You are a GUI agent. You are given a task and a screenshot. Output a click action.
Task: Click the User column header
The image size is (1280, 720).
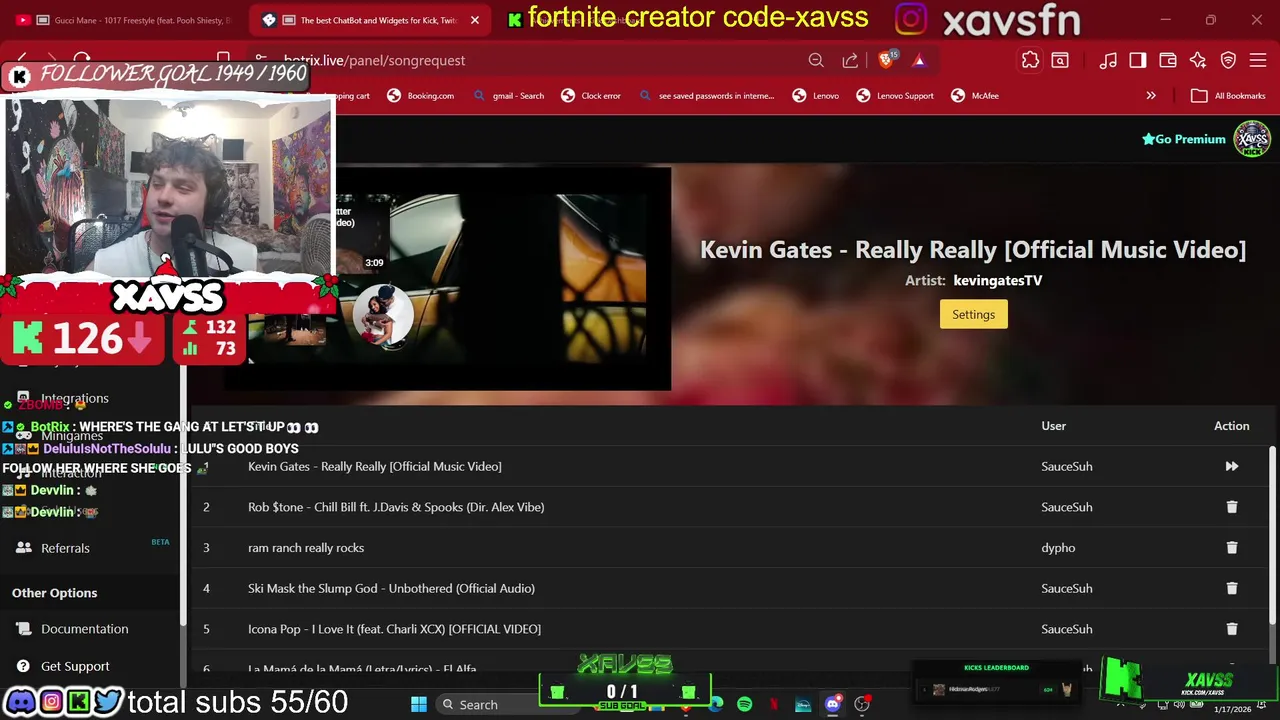tap(1053, 426)
